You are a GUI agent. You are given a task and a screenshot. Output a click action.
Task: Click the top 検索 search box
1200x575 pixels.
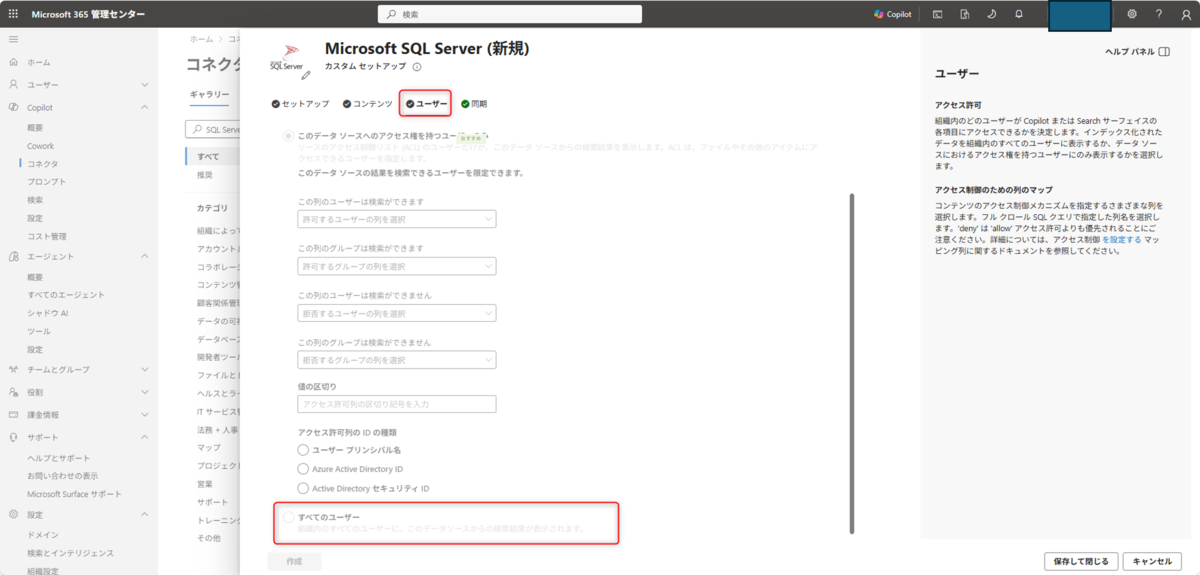(510, 14)
